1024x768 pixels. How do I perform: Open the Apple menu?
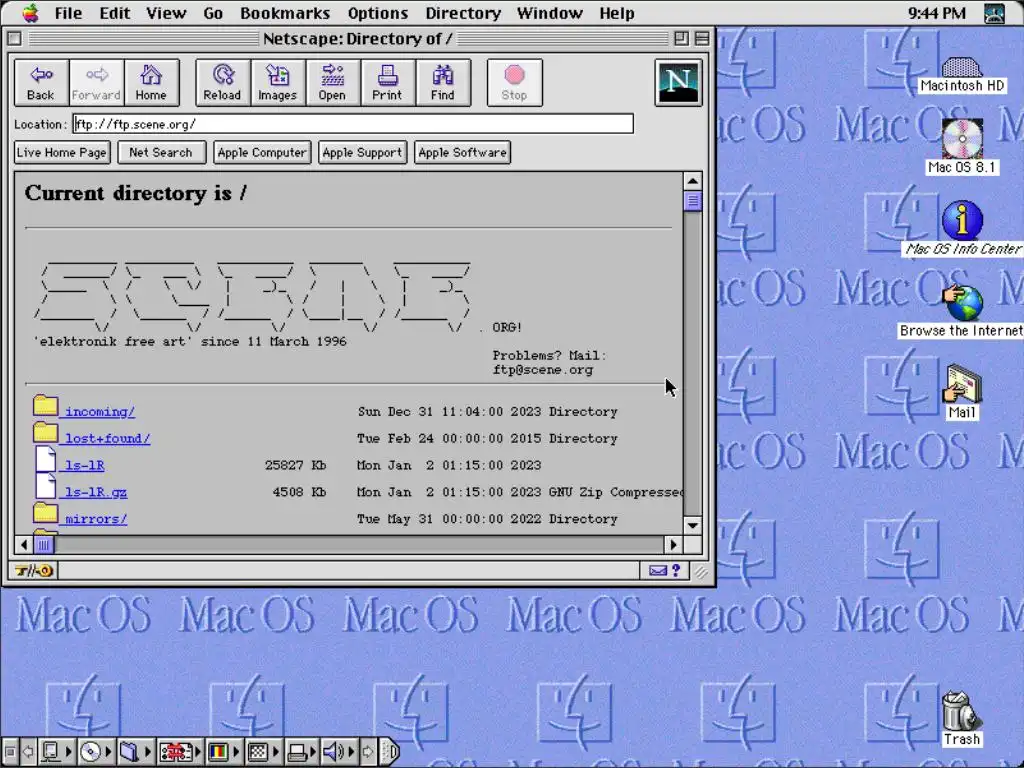[x=31, y=13]
